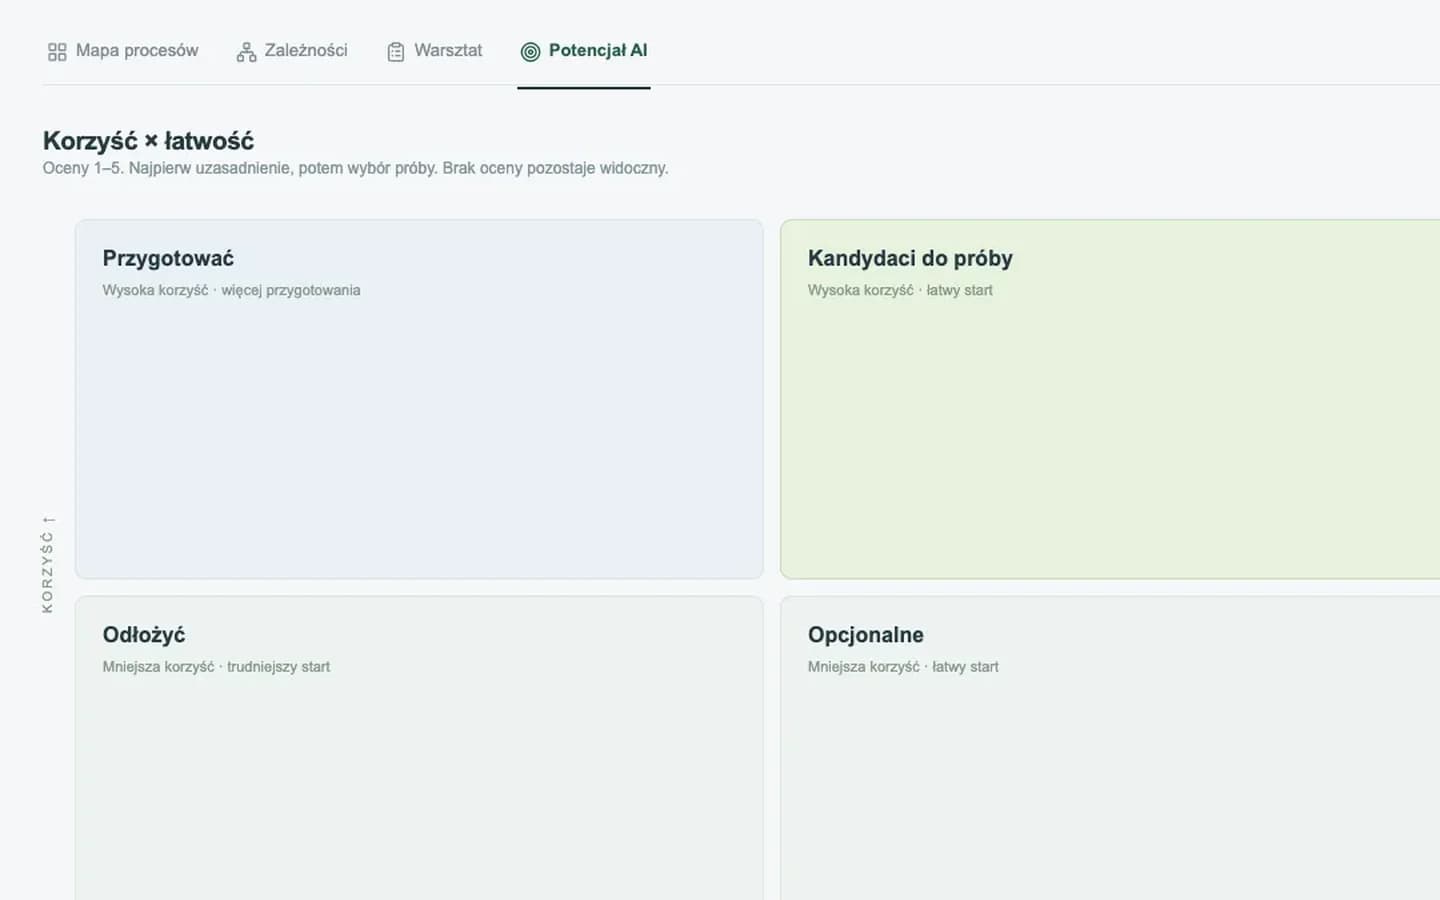Viewport: 1440px width, 900px height.
Task: Select the Odłożyć quadrant title
Action: tap(144, 635)
